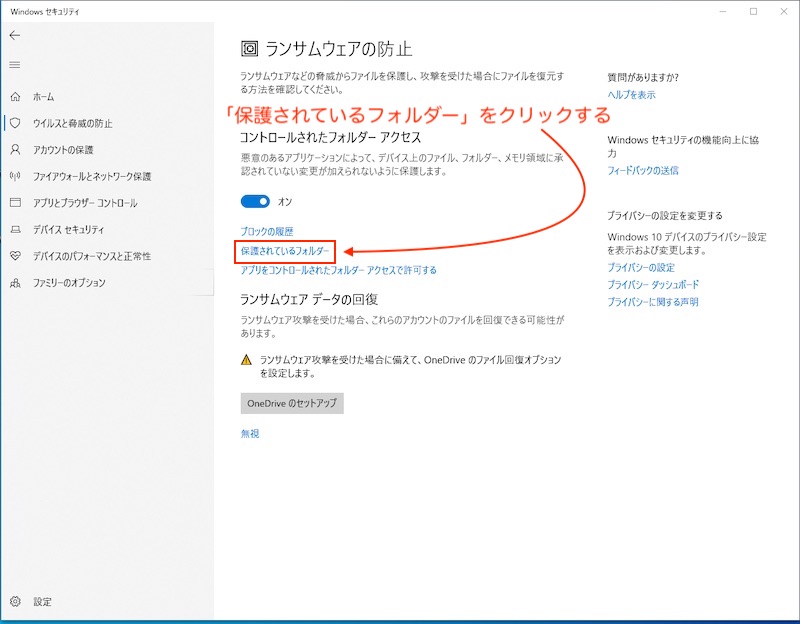
Task: Click the Home house icon
Action: [15, 96]
